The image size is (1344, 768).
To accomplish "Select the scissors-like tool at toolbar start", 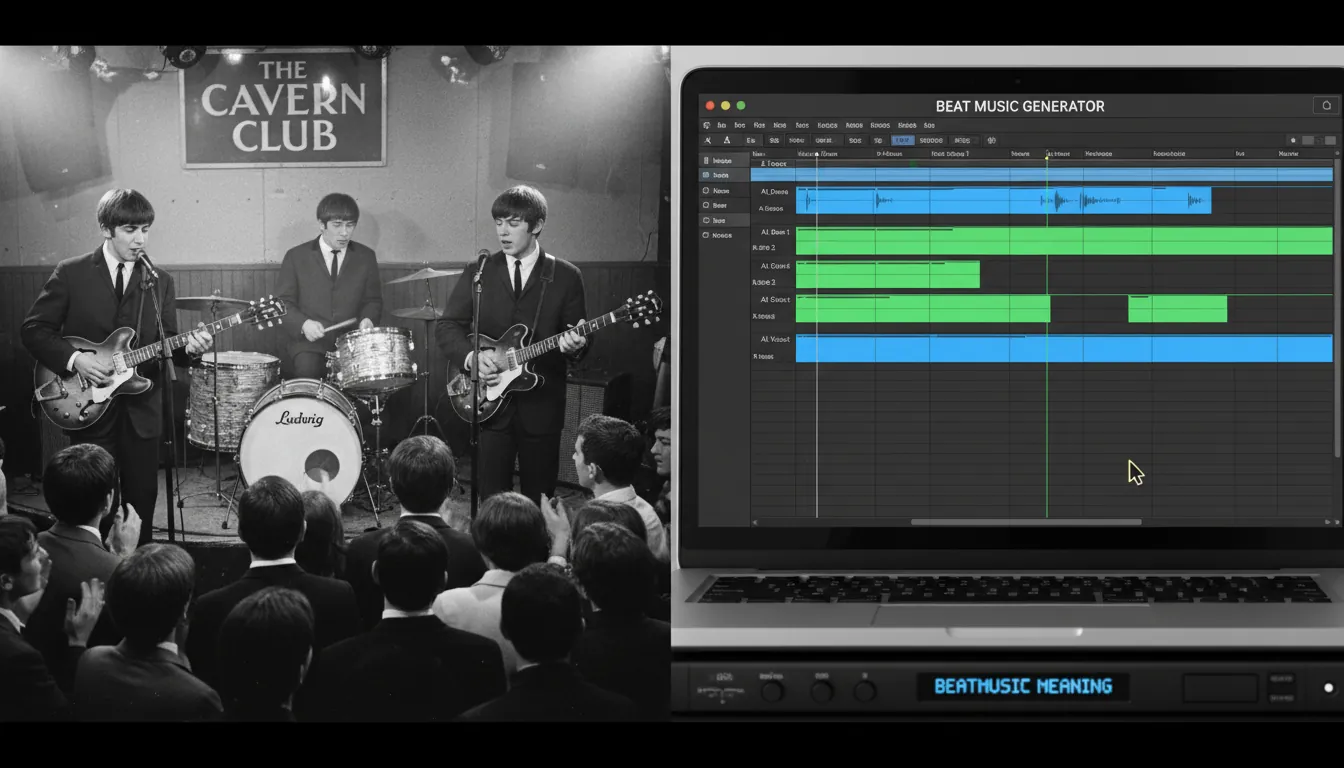I will [x=707, y=141].
